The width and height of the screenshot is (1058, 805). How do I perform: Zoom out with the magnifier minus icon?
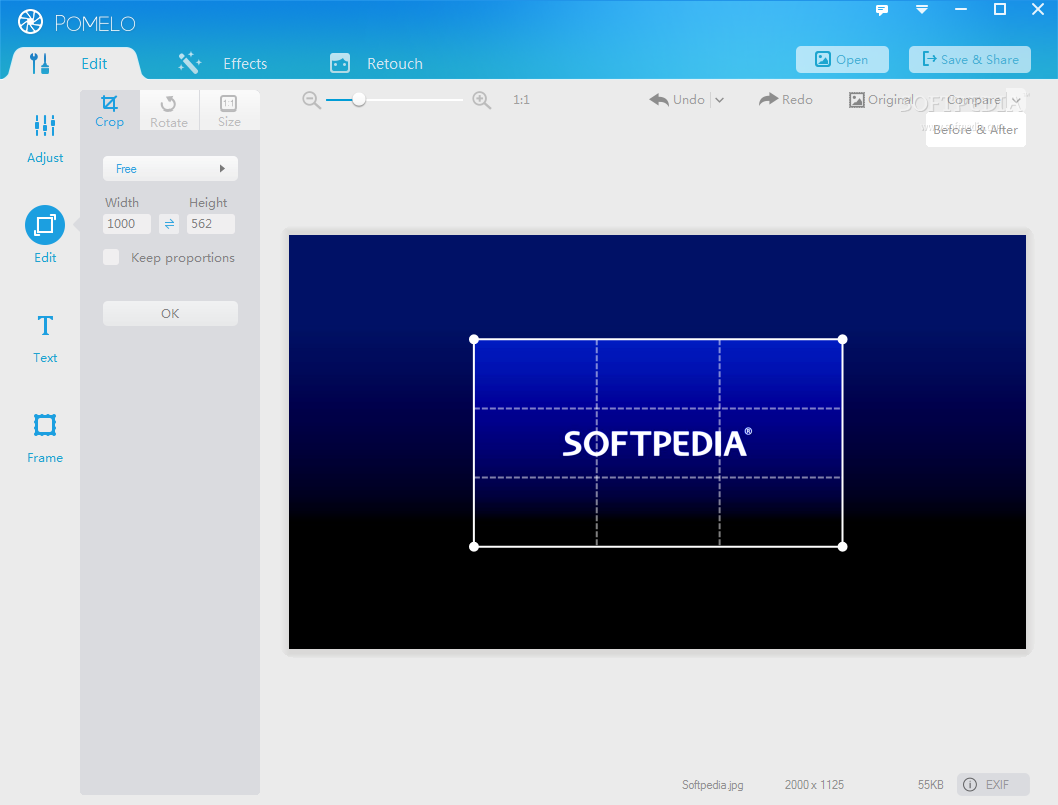click(311, 100)
